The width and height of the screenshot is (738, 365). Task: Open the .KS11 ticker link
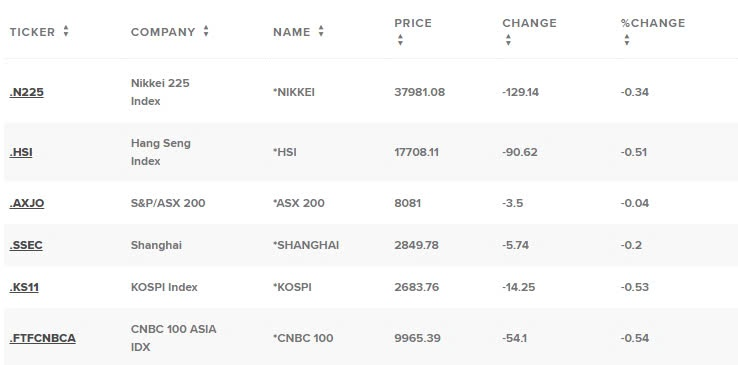click(x=24, y=287)
